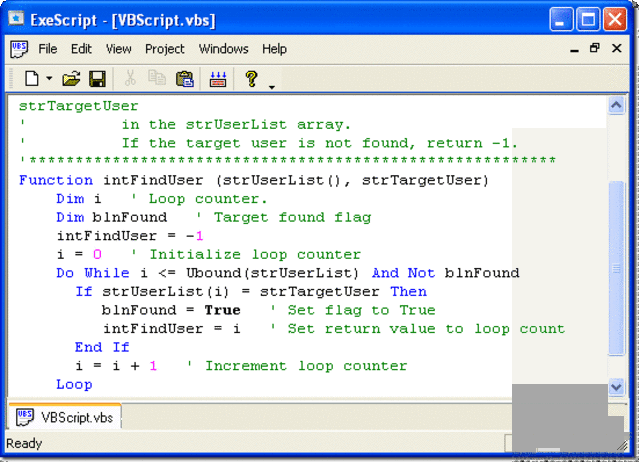Click the Function keyword in code

(56, 180)
